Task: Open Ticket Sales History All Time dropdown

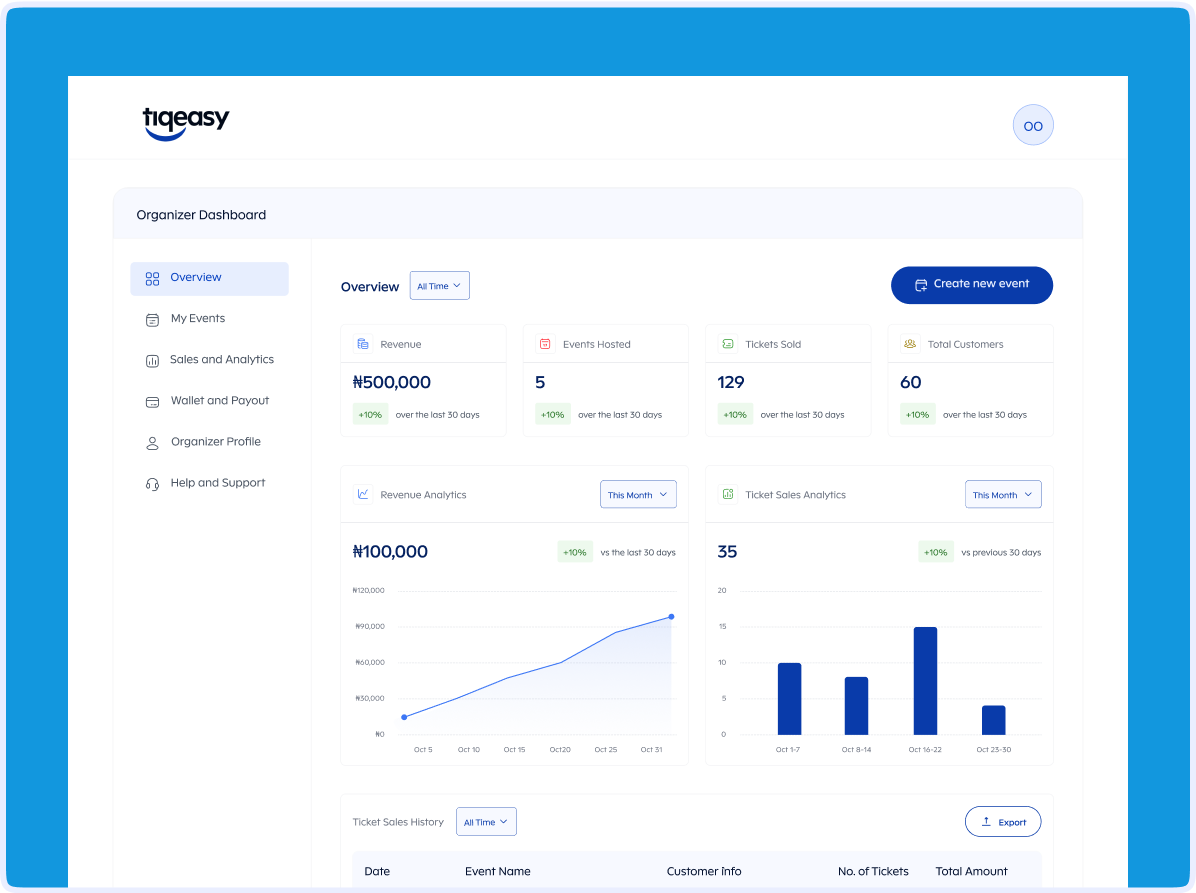Action: [486, 821]
